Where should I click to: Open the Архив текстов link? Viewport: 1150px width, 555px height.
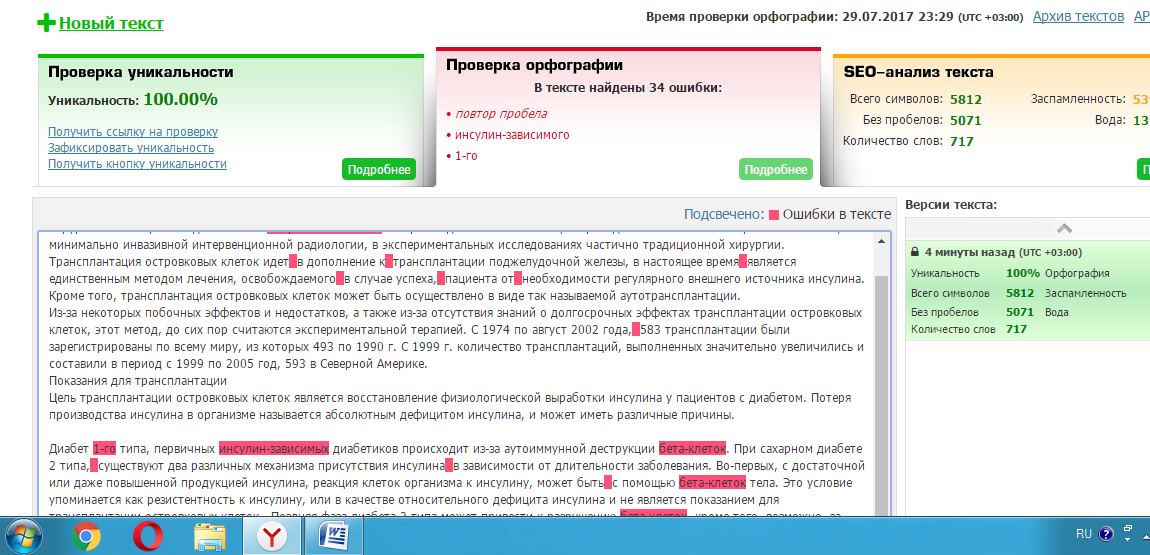tap(1078, 16)
